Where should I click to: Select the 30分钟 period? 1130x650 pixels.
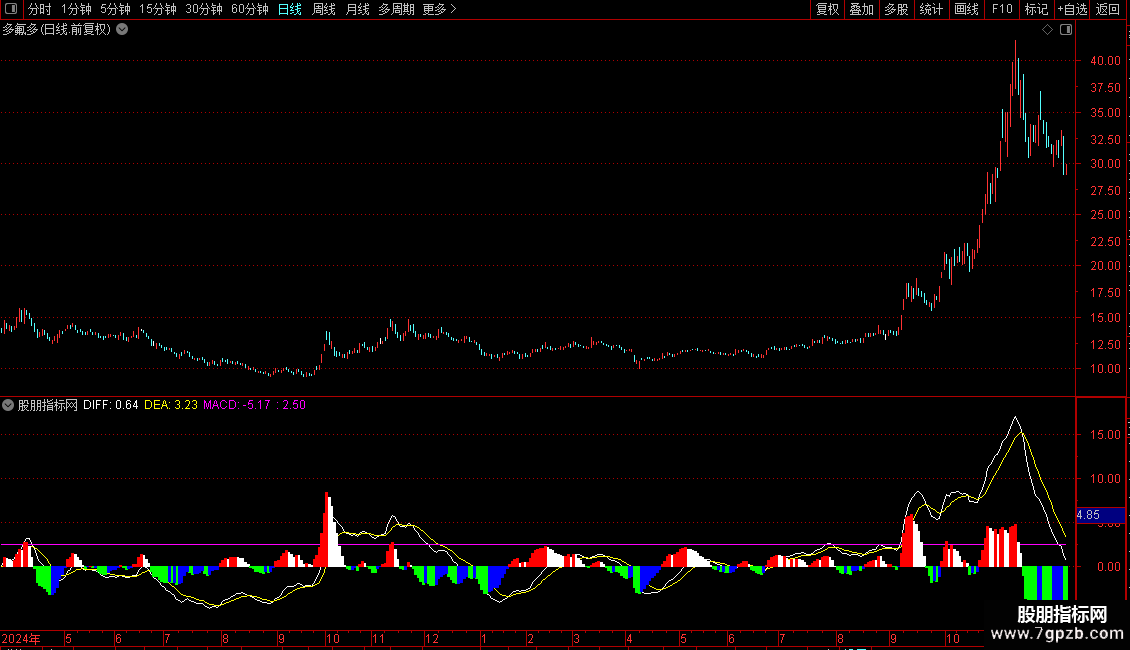click(204, 9)
